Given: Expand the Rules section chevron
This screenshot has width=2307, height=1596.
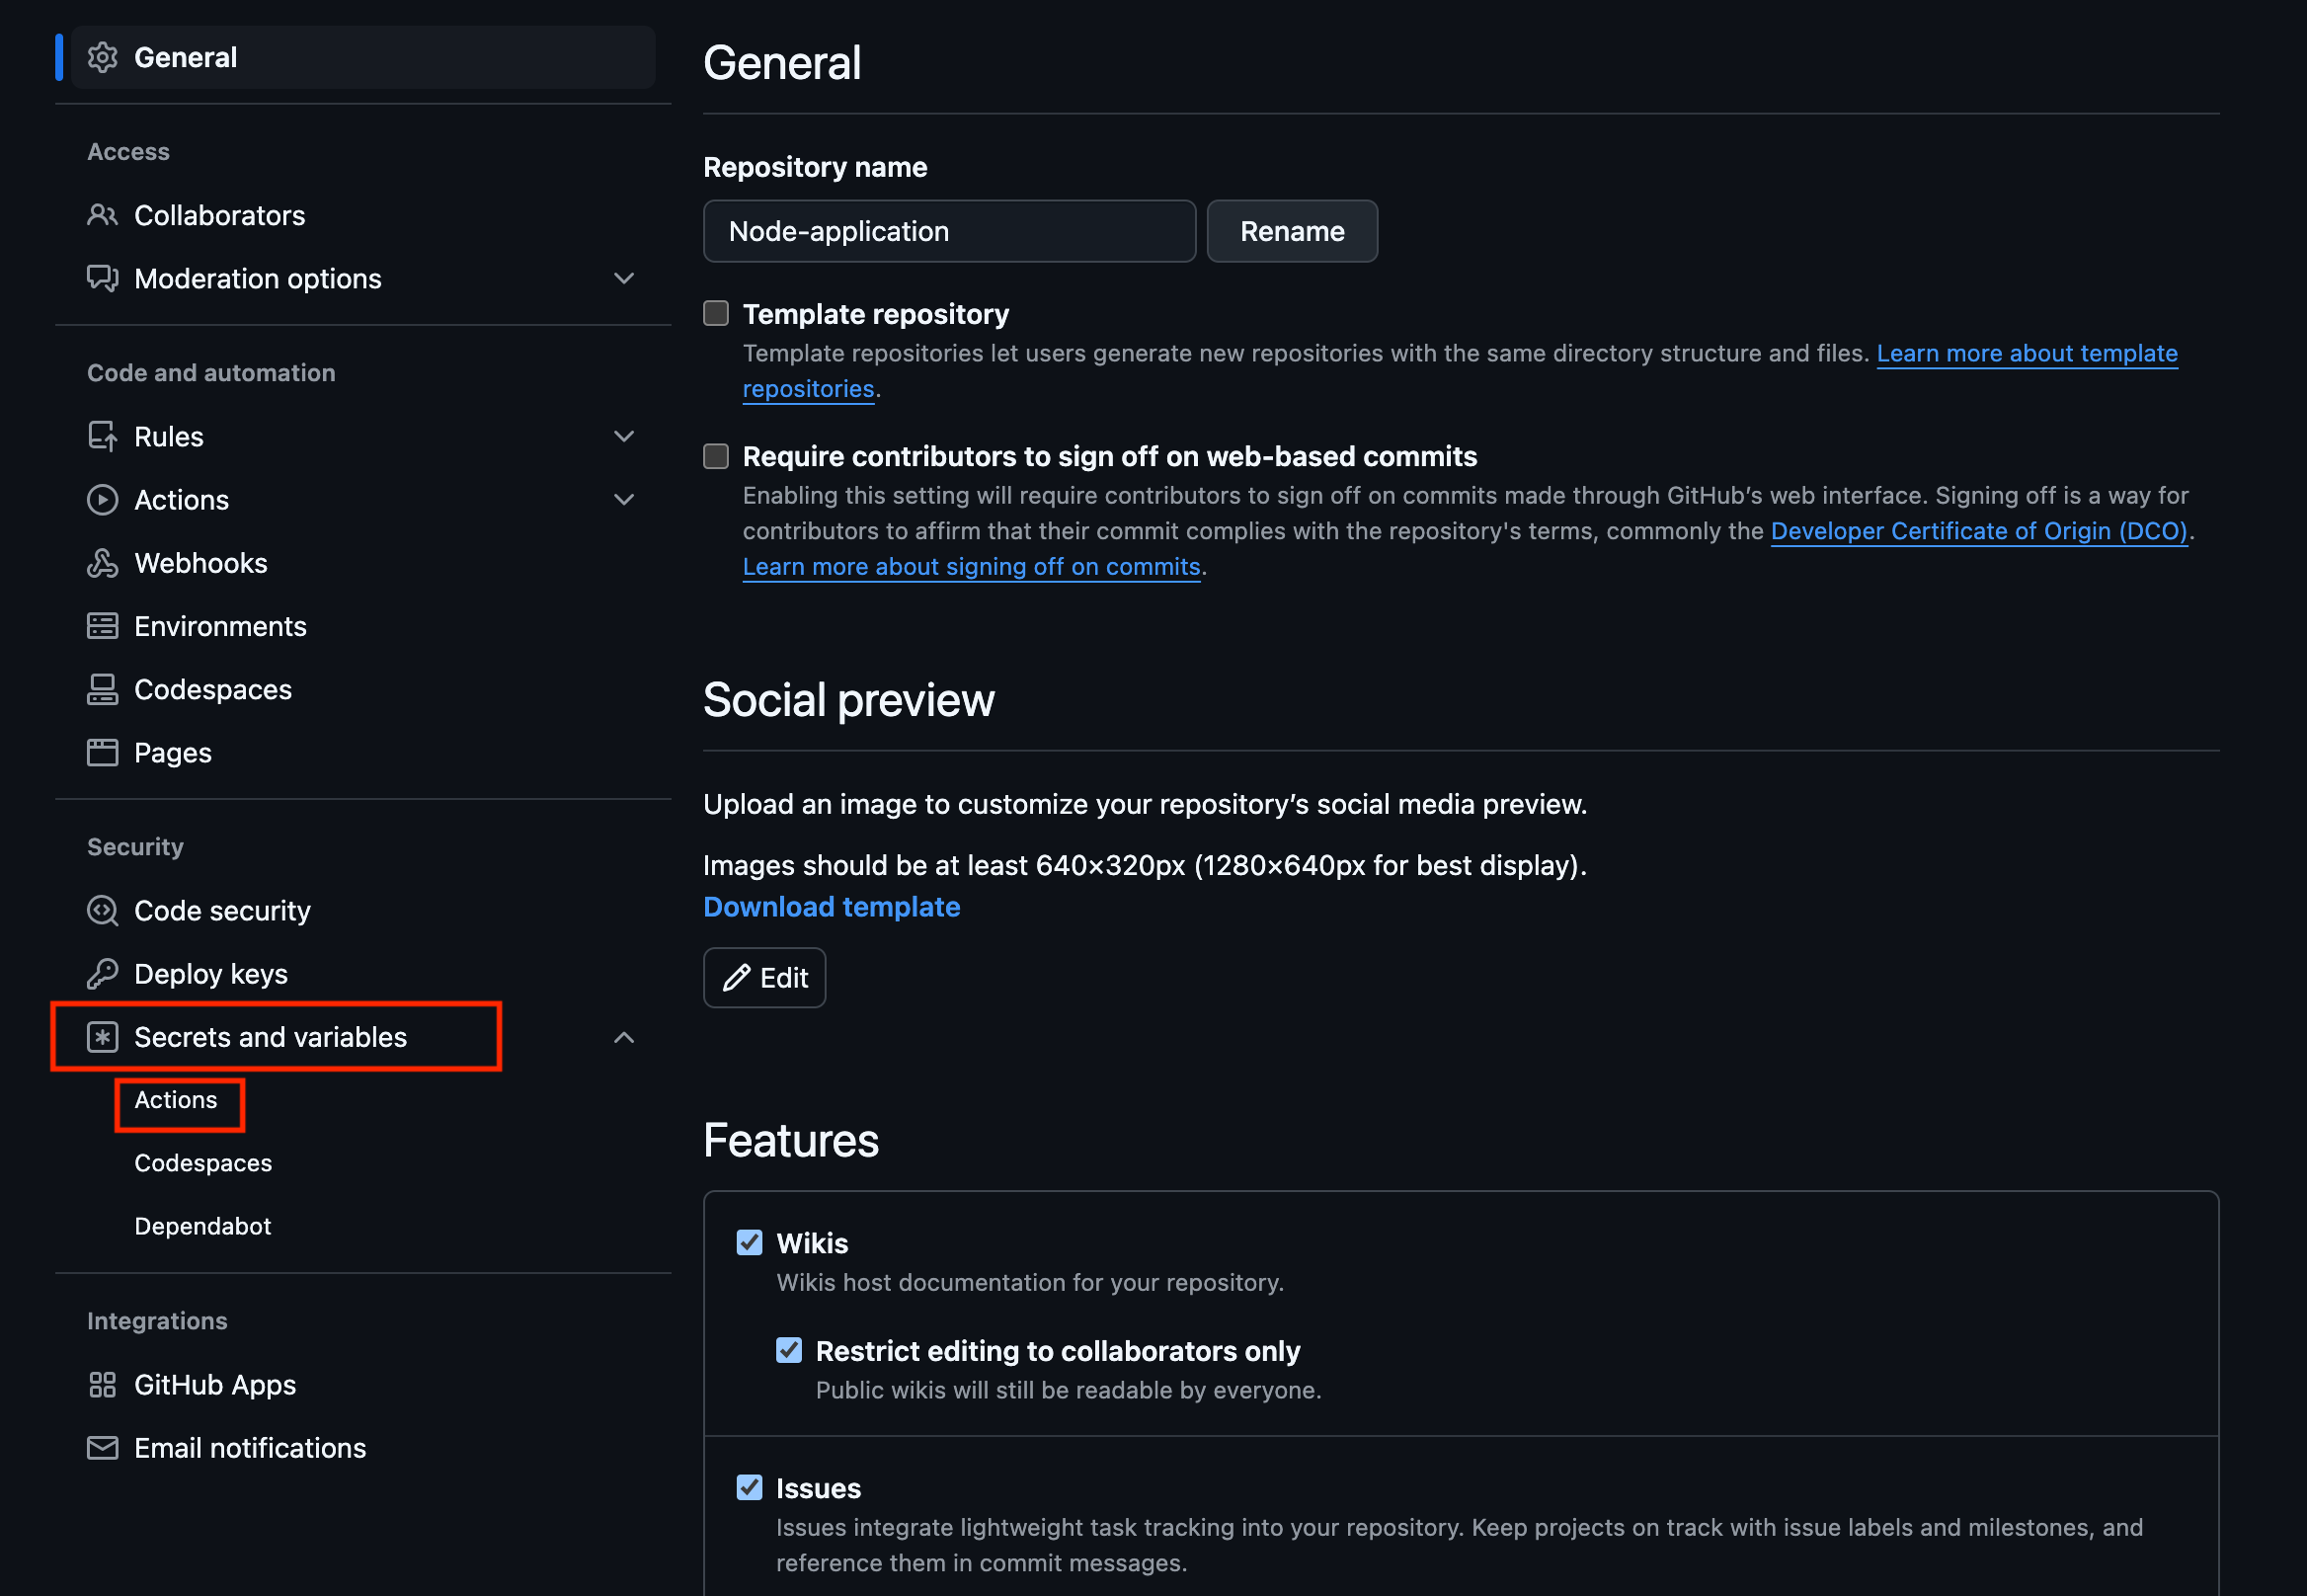Looking at the screenshot, I should (x=624, y=436).
